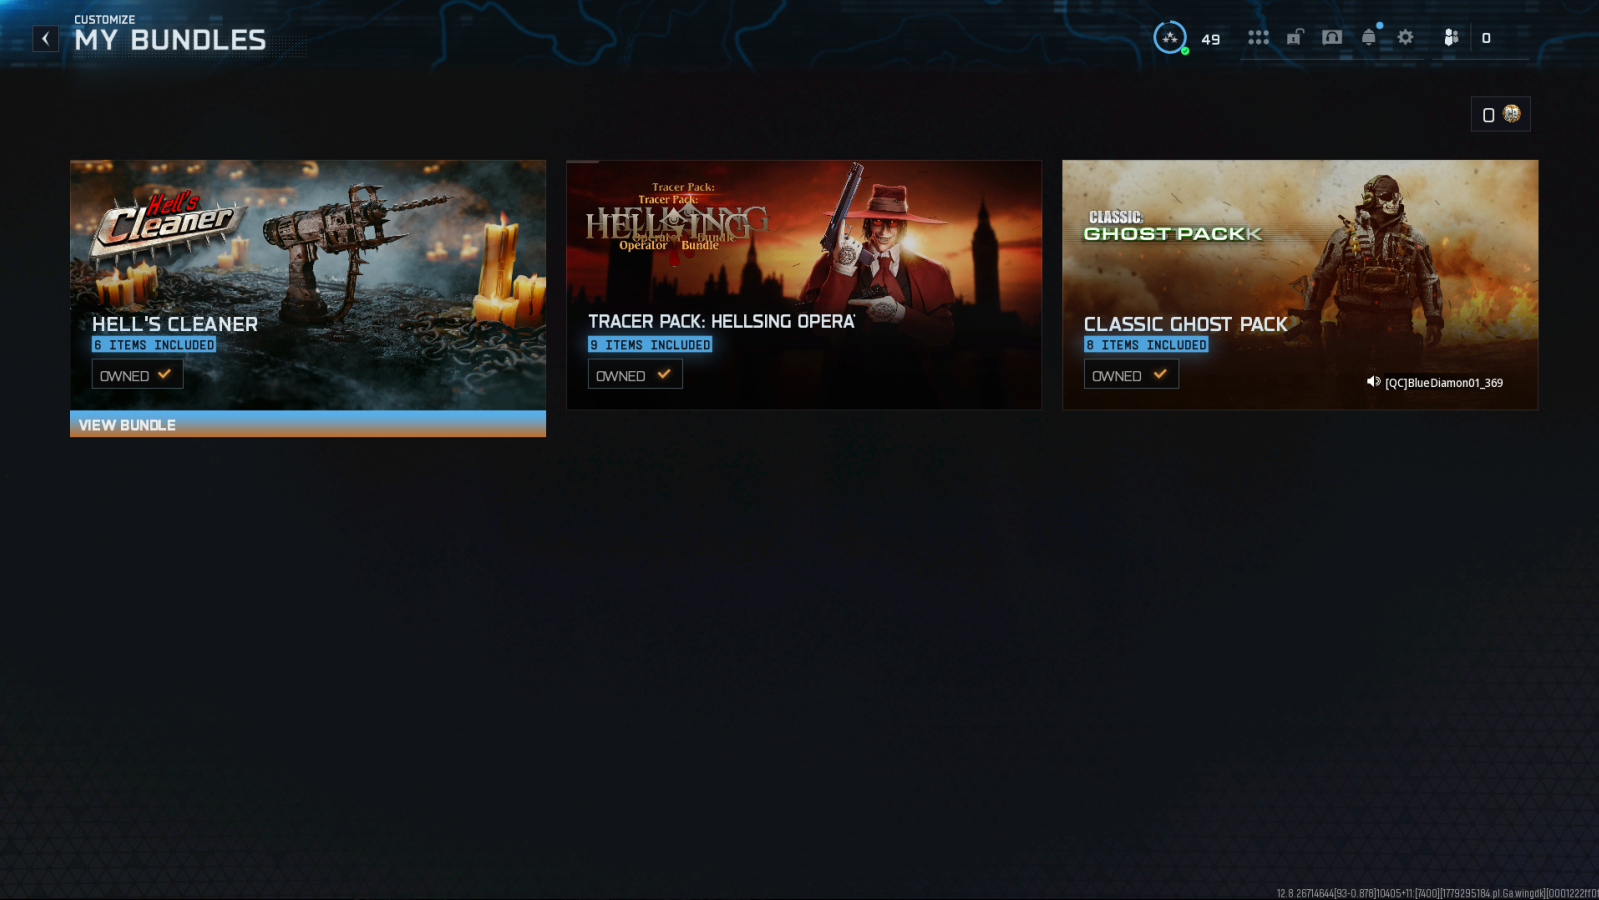Click the 'CUSTOMIZE' breadcrumb label
The width and height of the screenshot is (1599, 900).
(x=104, y=19)
